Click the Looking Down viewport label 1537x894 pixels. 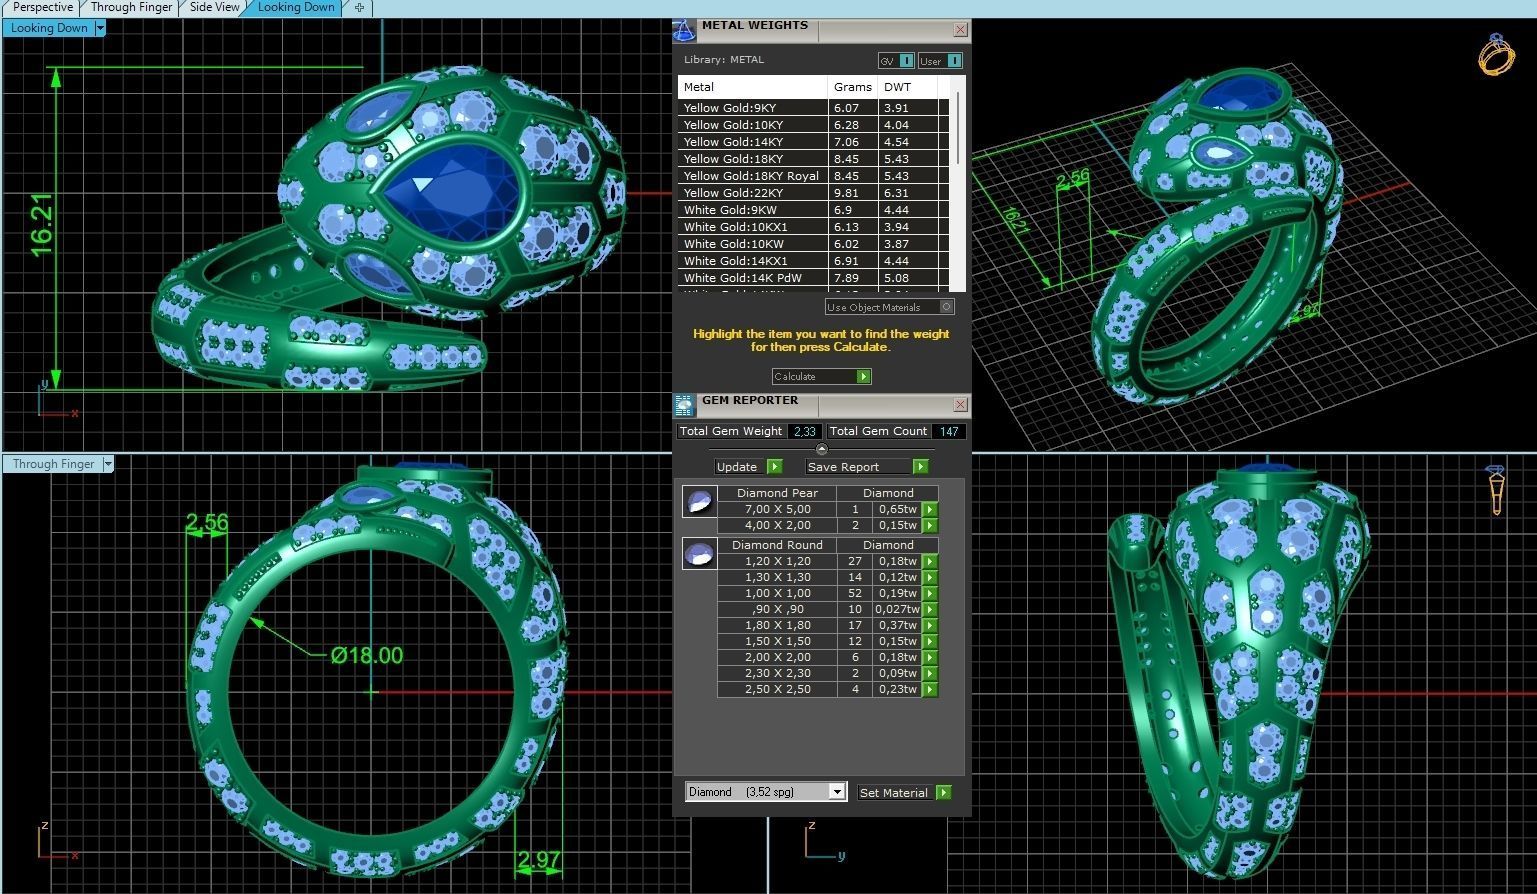coord(49,28)
